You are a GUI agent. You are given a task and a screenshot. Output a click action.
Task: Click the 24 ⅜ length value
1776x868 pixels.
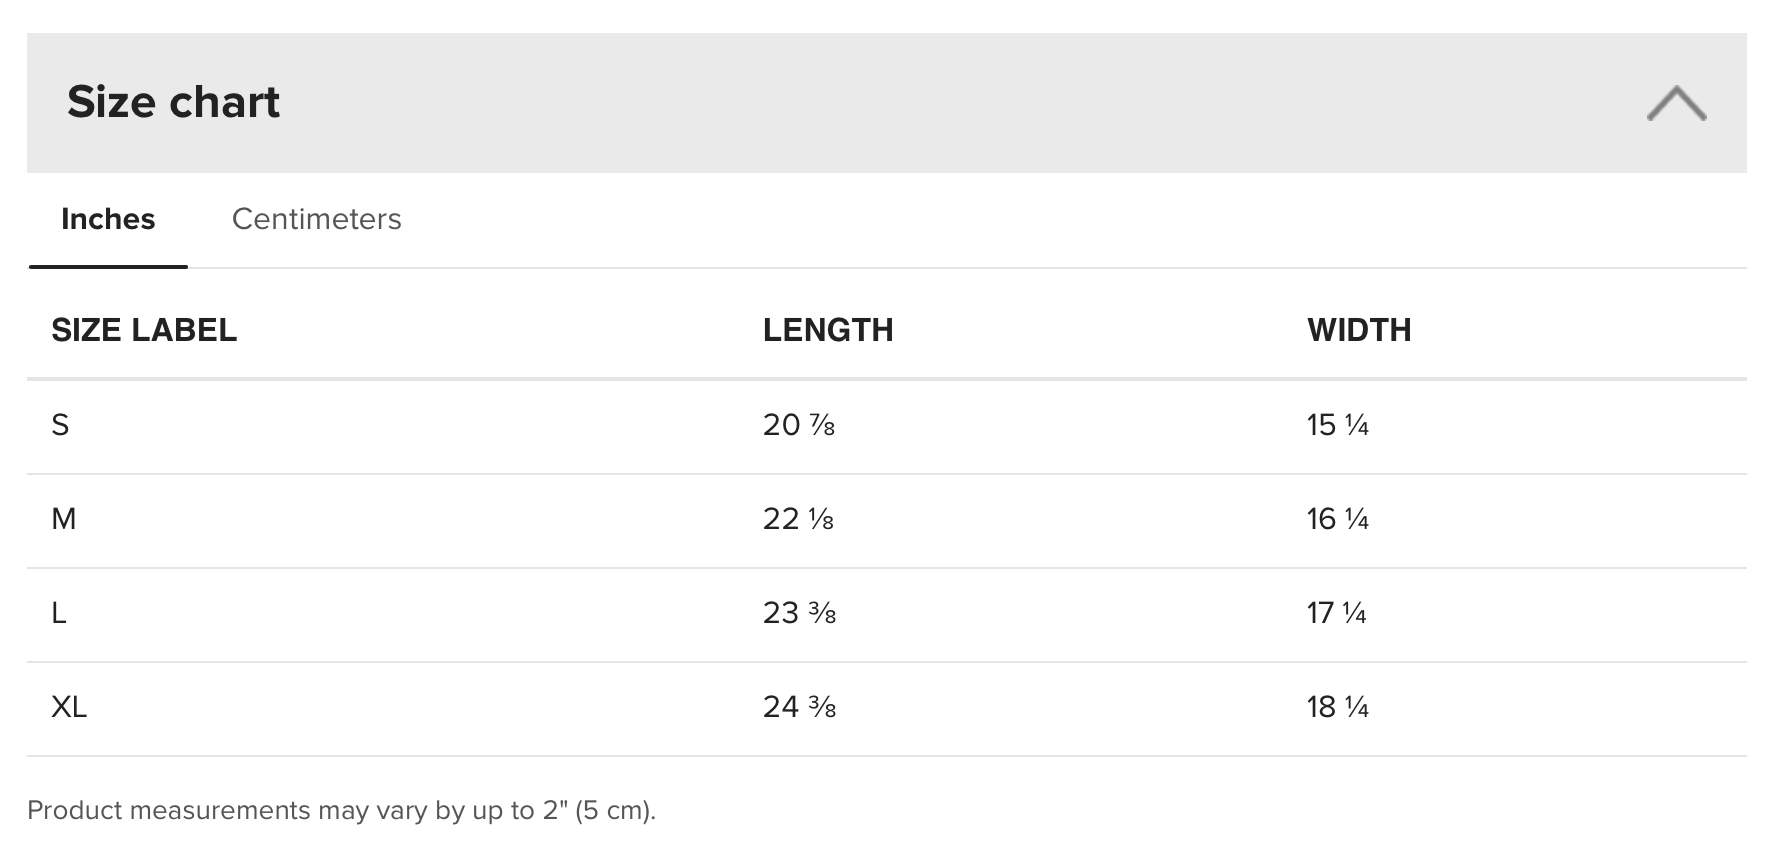tap(799, 707)
